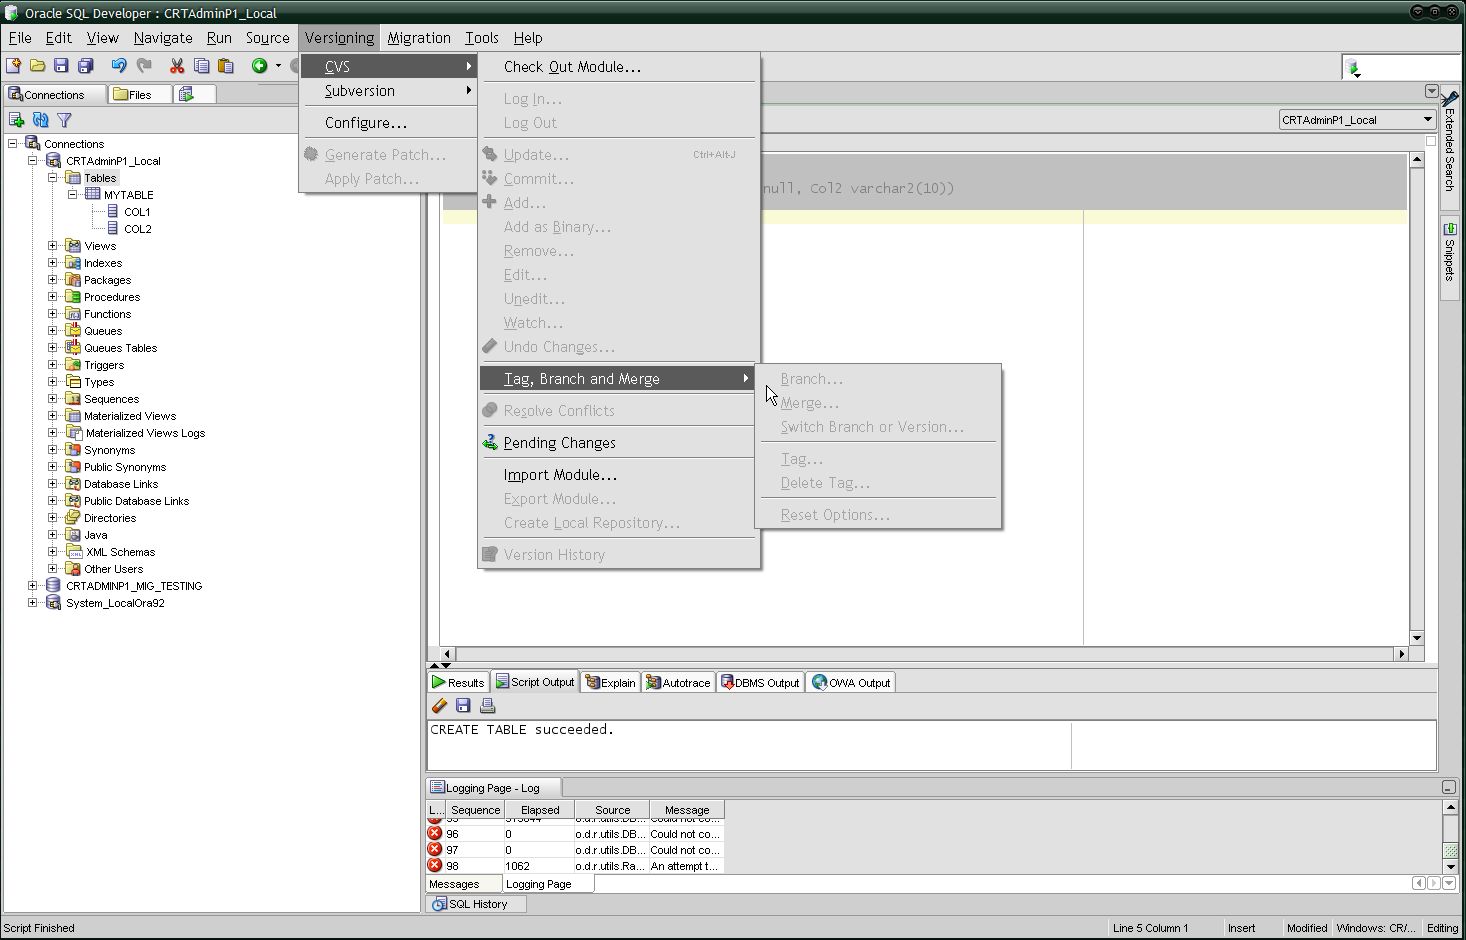
Task: Open the Migration menu
Action: [x=419, y=38]
